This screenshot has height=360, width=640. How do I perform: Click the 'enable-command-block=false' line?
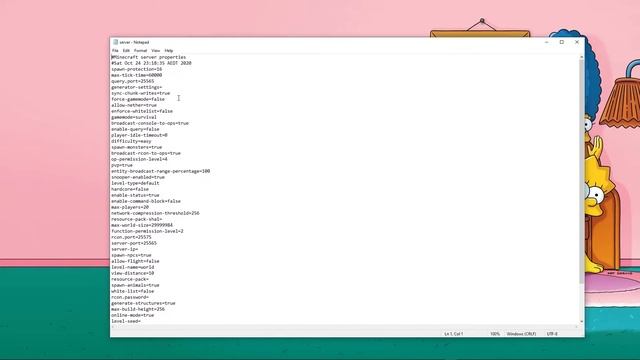coord(146,201)
